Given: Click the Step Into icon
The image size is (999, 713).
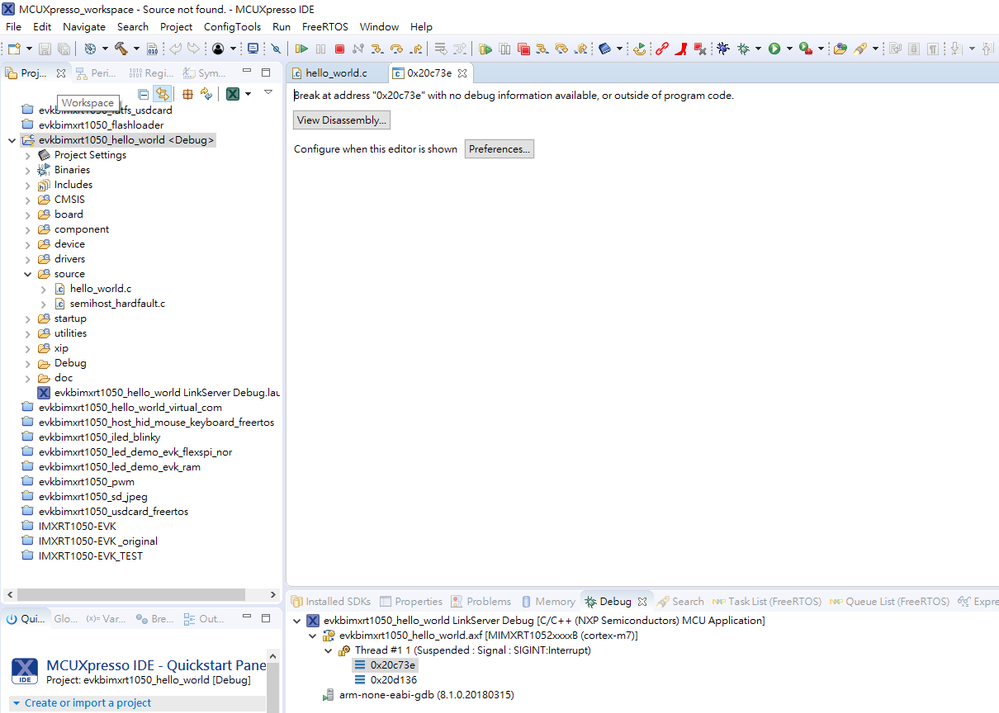Looking at the screenshot, I should coord(377,48).
